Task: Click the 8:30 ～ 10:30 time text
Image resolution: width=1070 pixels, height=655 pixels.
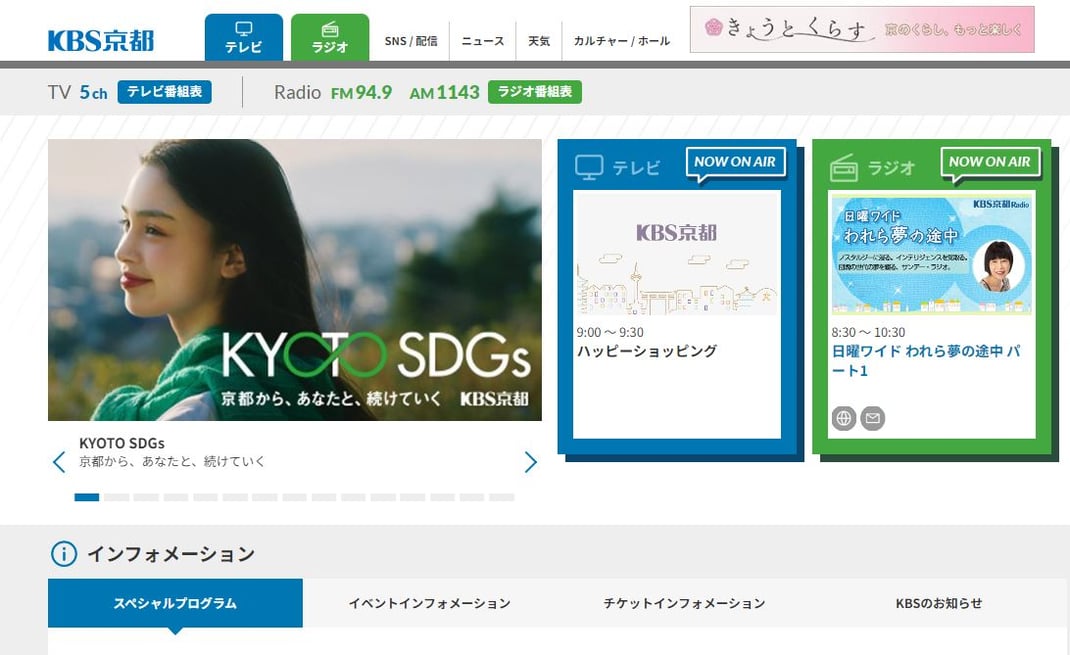Action: click(x=868, y=332)
